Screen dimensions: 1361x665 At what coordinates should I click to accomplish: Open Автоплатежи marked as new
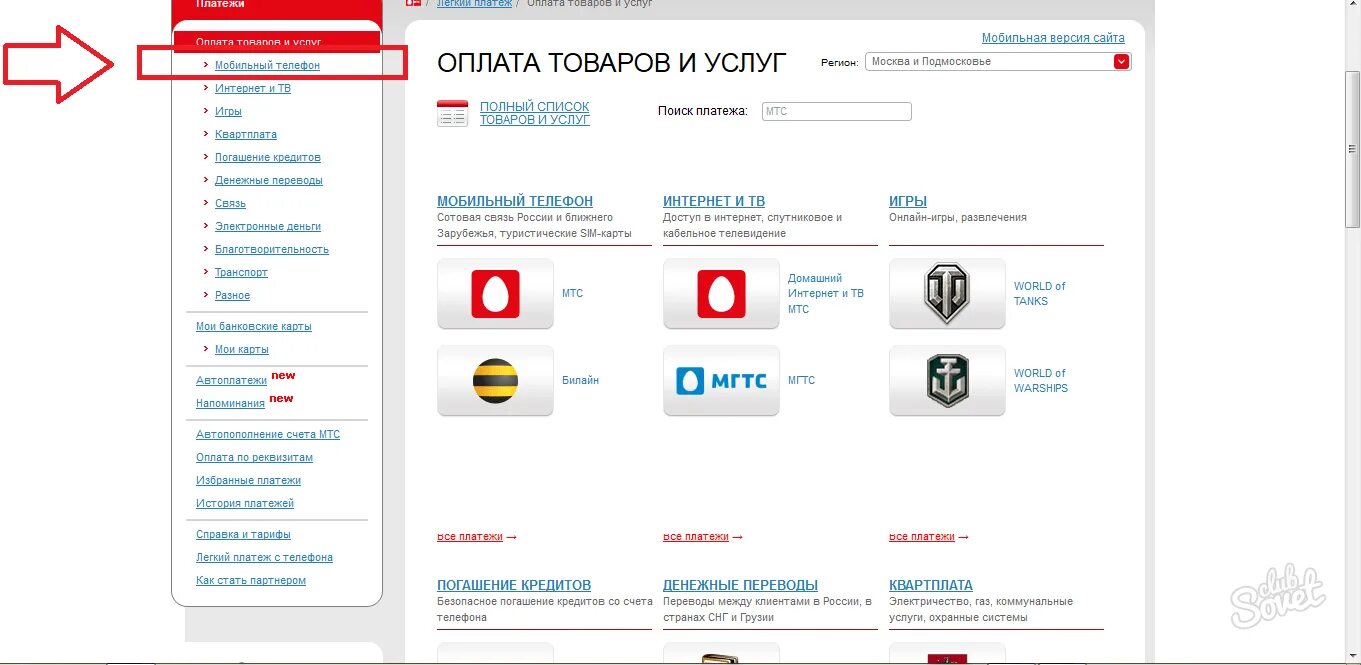click(x=231, y=380)
